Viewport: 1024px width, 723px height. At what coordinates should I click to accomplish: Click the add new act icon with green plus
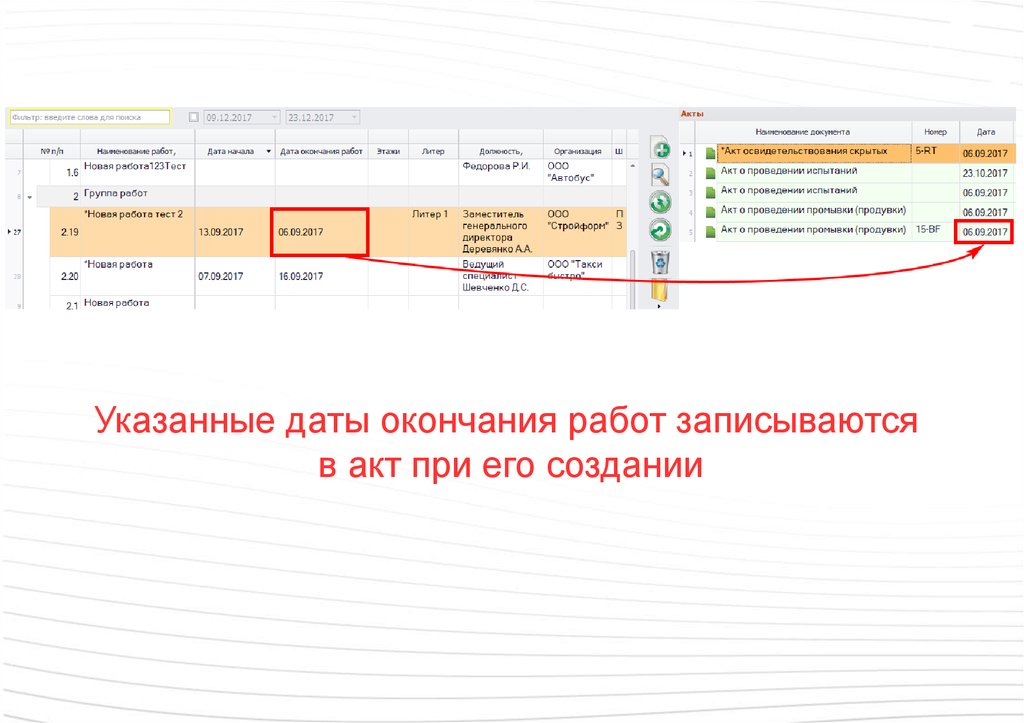661,150
